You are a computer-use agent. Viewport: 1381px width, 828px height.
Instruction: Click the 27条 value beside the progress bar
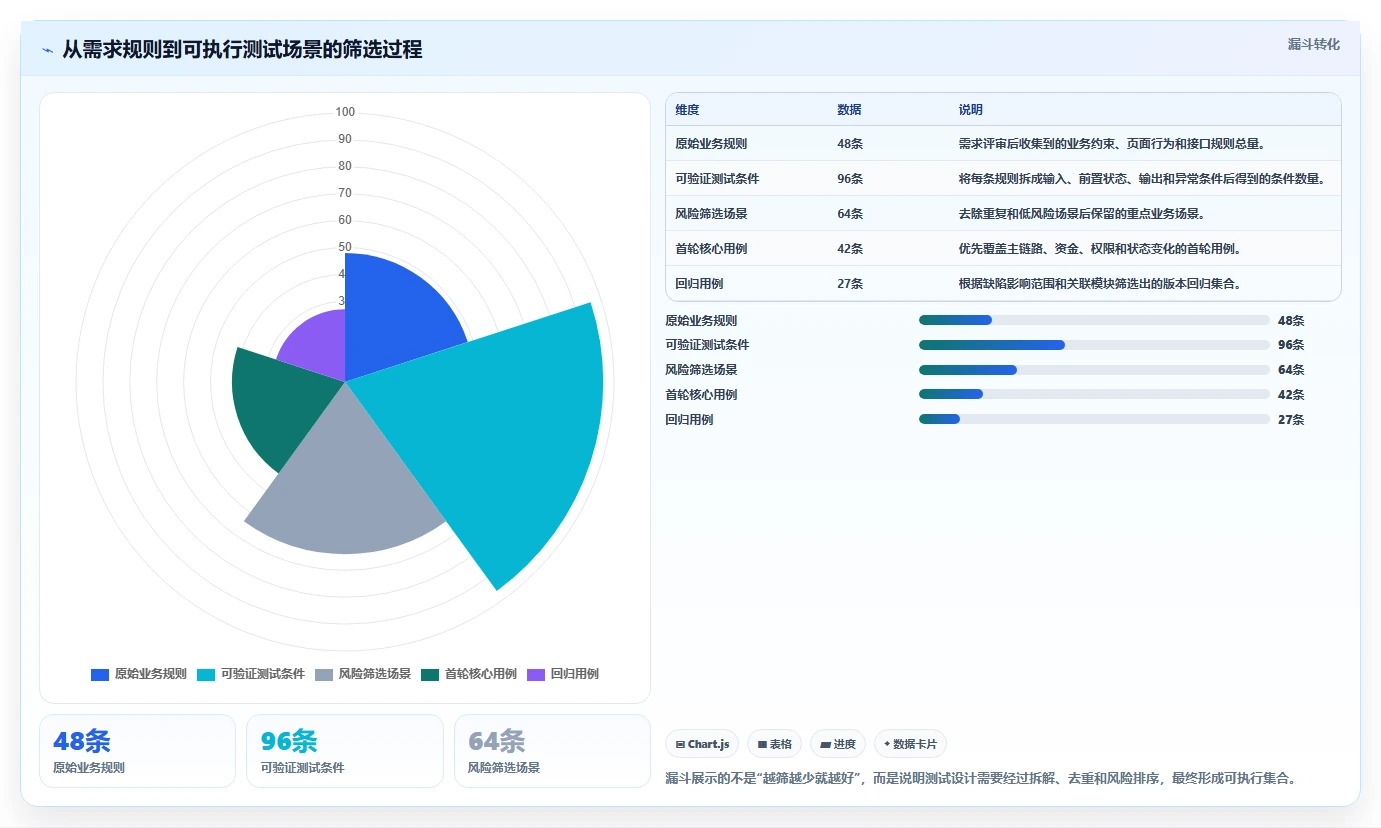pos(1291,420)
